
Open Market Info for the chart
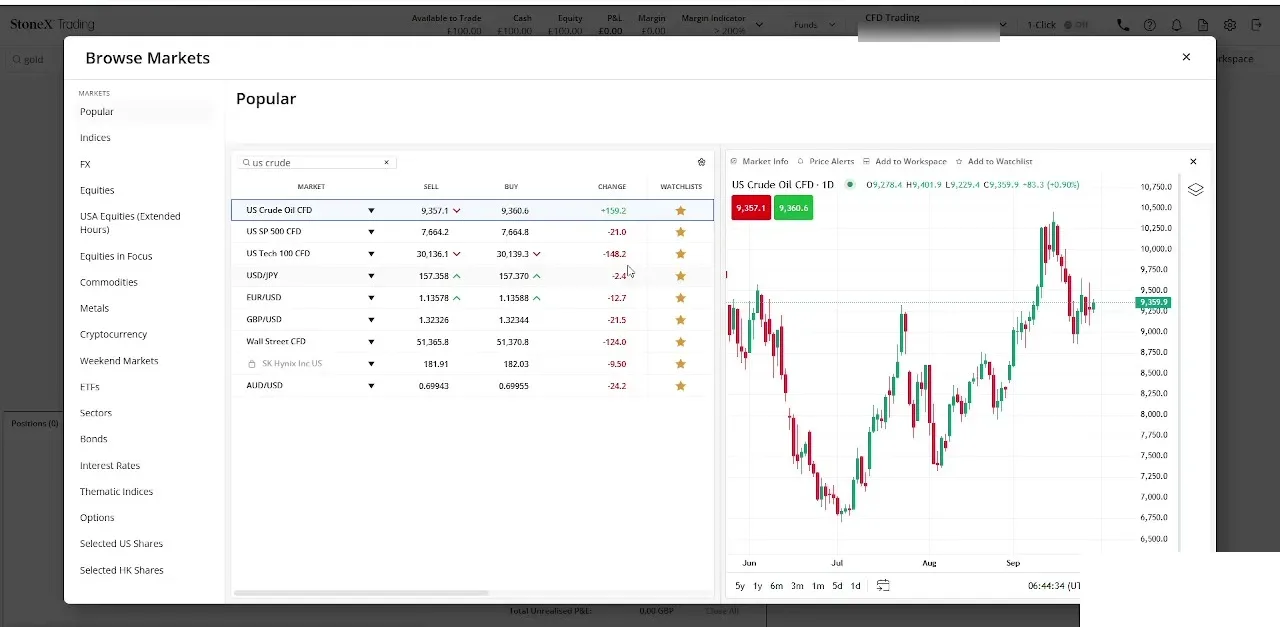coord(759,161)
